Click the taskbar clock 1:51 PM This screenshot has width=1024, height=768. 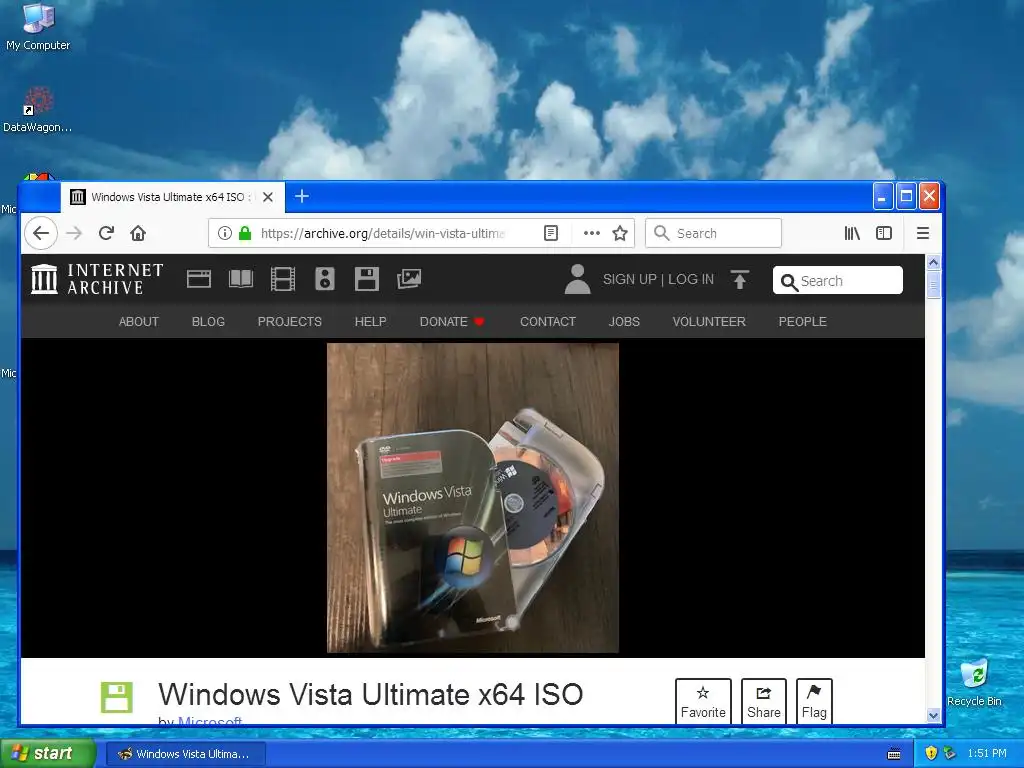987,754
